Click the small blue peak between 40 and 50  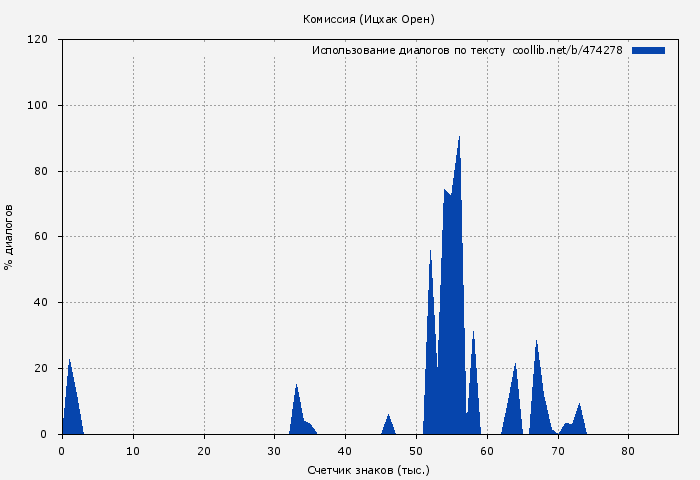click(x=388, y=426)
